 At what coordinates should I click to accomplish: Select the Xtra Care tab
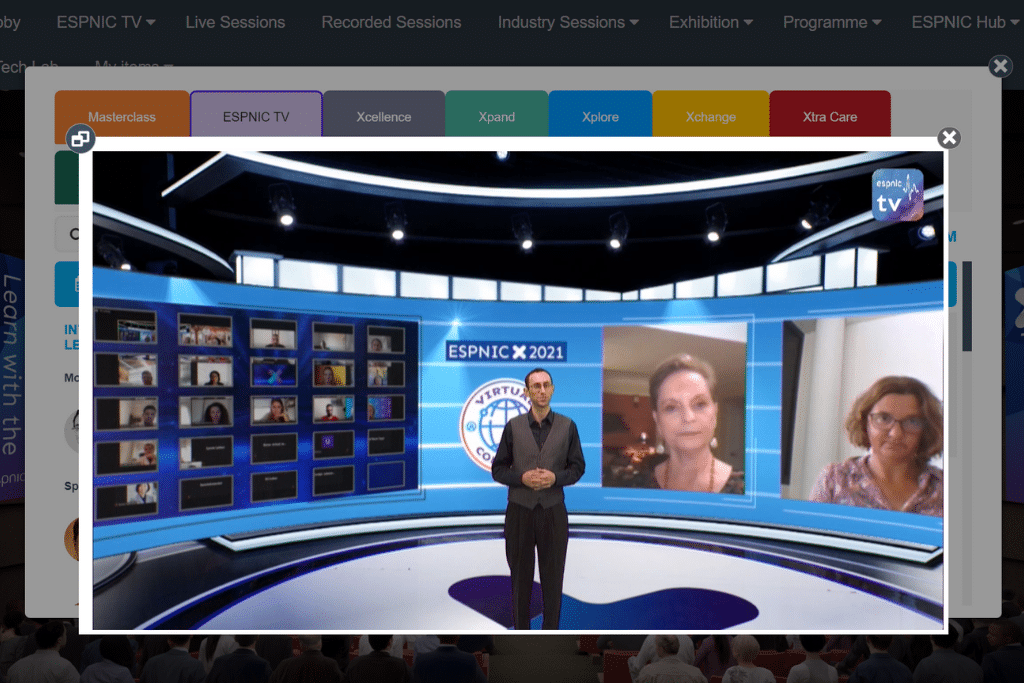830,114
